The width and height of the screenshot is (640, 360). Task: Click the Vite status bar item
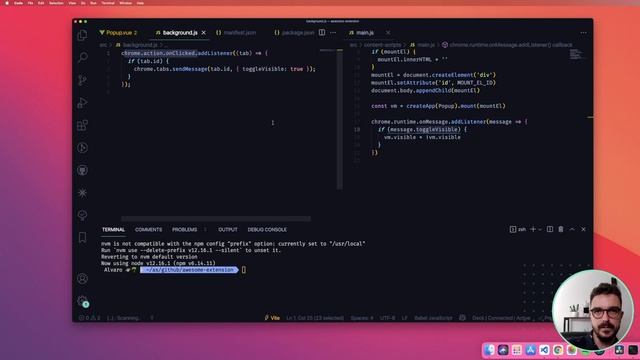point(272,318)
